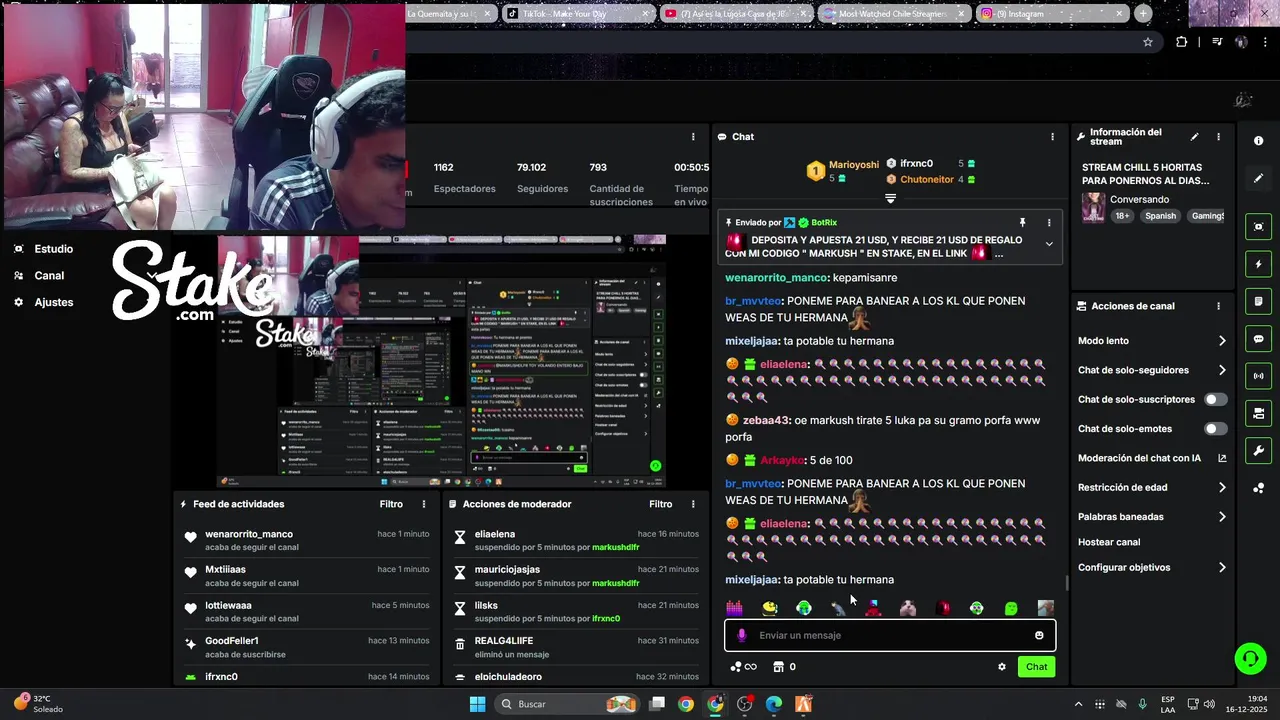
Task: Bookmark this page with the star icon
Action: tap(1148, 42)
